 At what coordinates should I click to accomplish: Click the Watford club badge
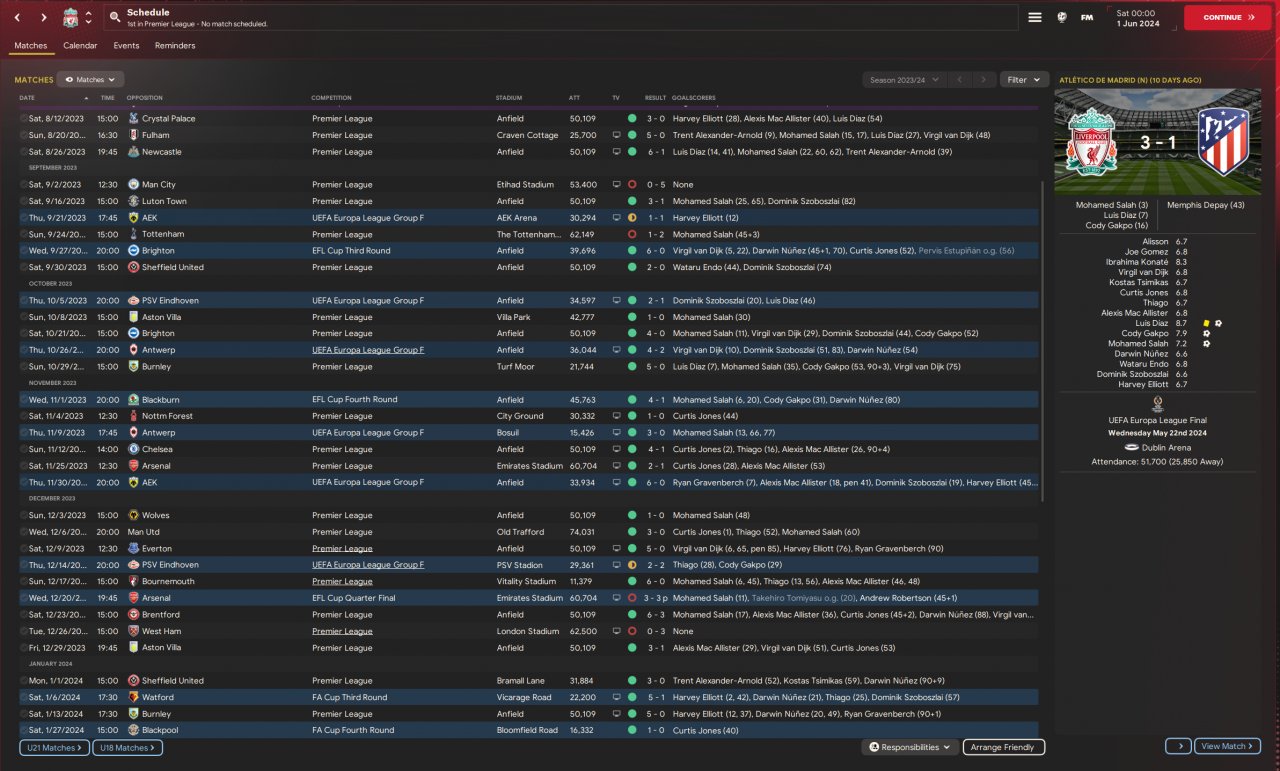click(134, 697)
